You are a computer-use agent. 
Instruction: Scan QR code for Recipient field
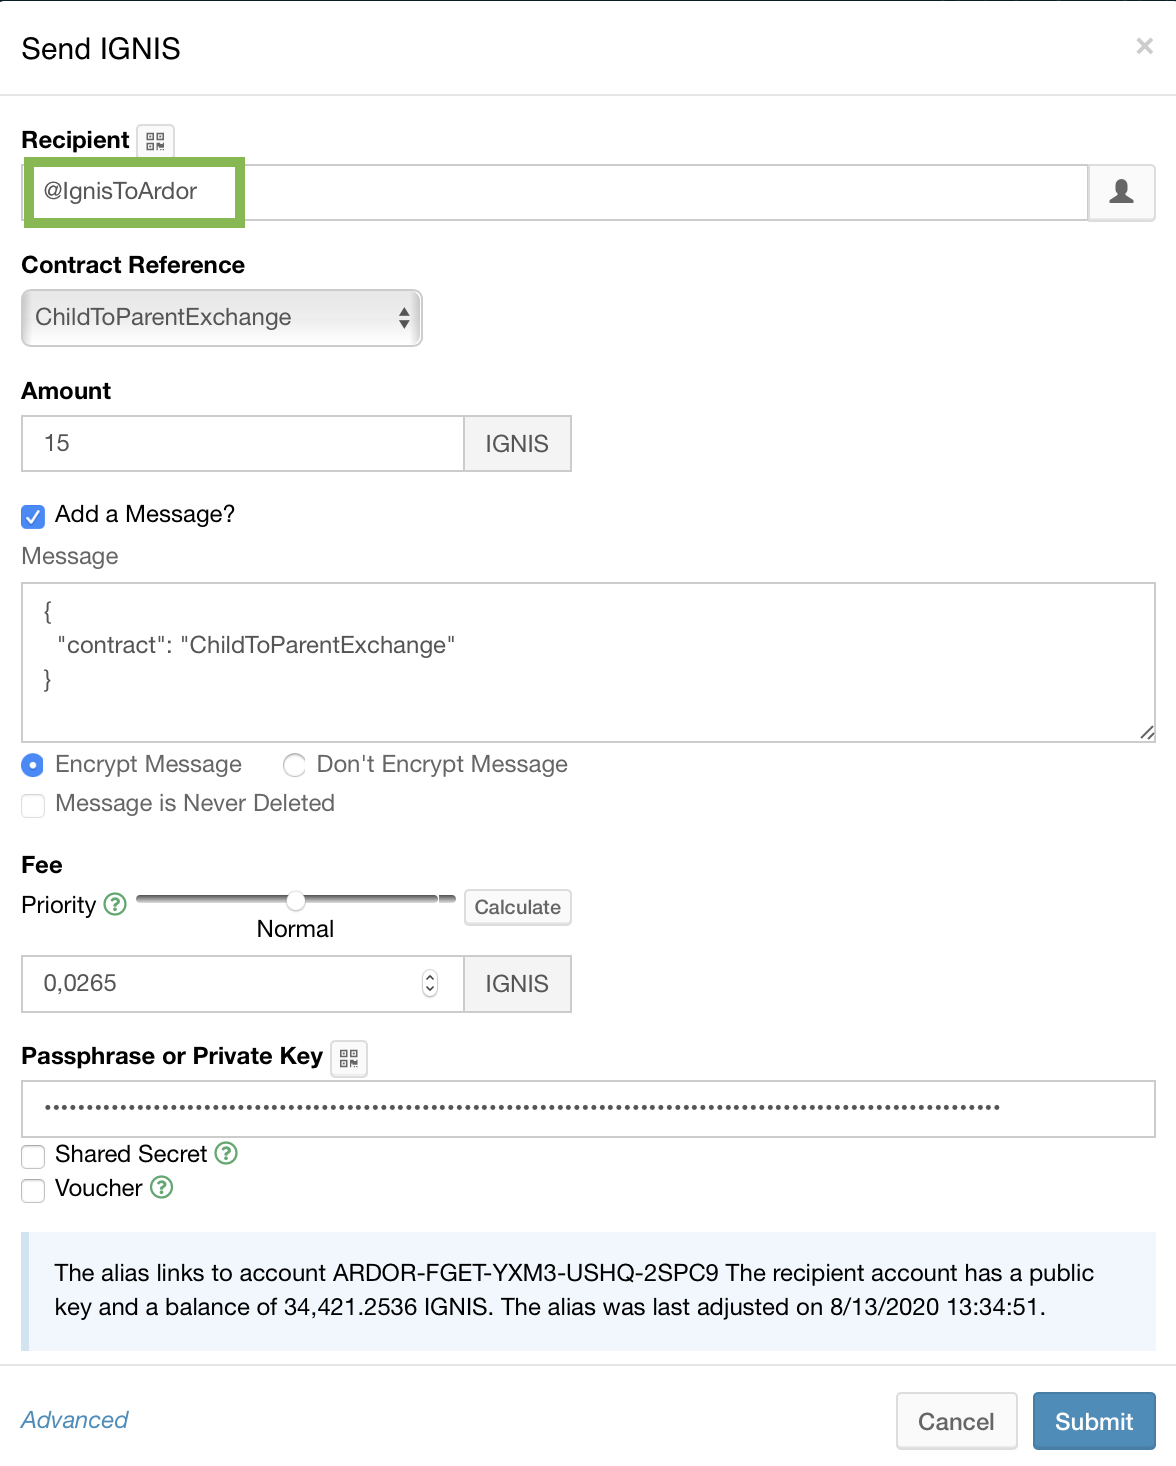(155, 141)
